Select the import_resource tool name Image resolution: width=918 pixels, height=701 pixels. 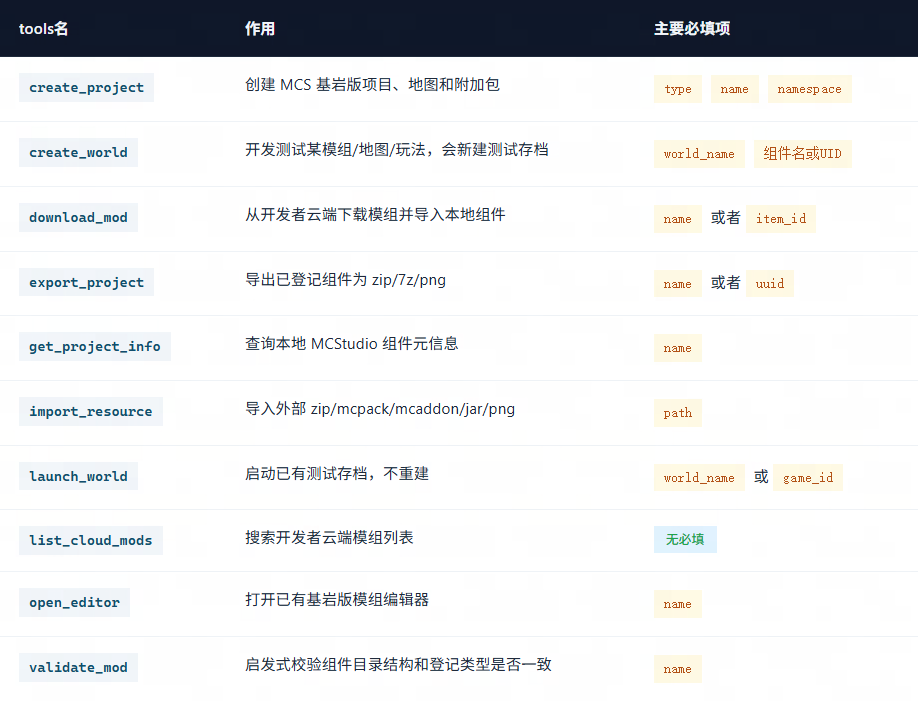click(91, 411)
